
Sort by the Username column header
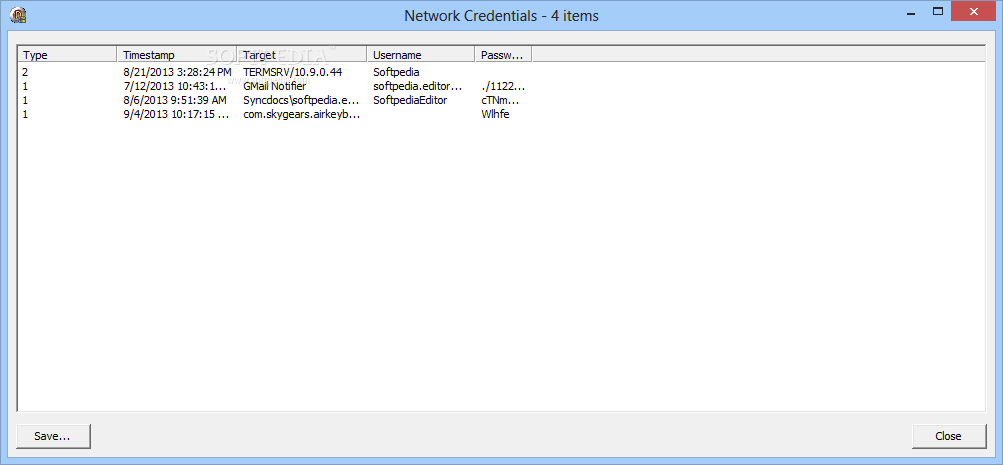pos(421,55)
